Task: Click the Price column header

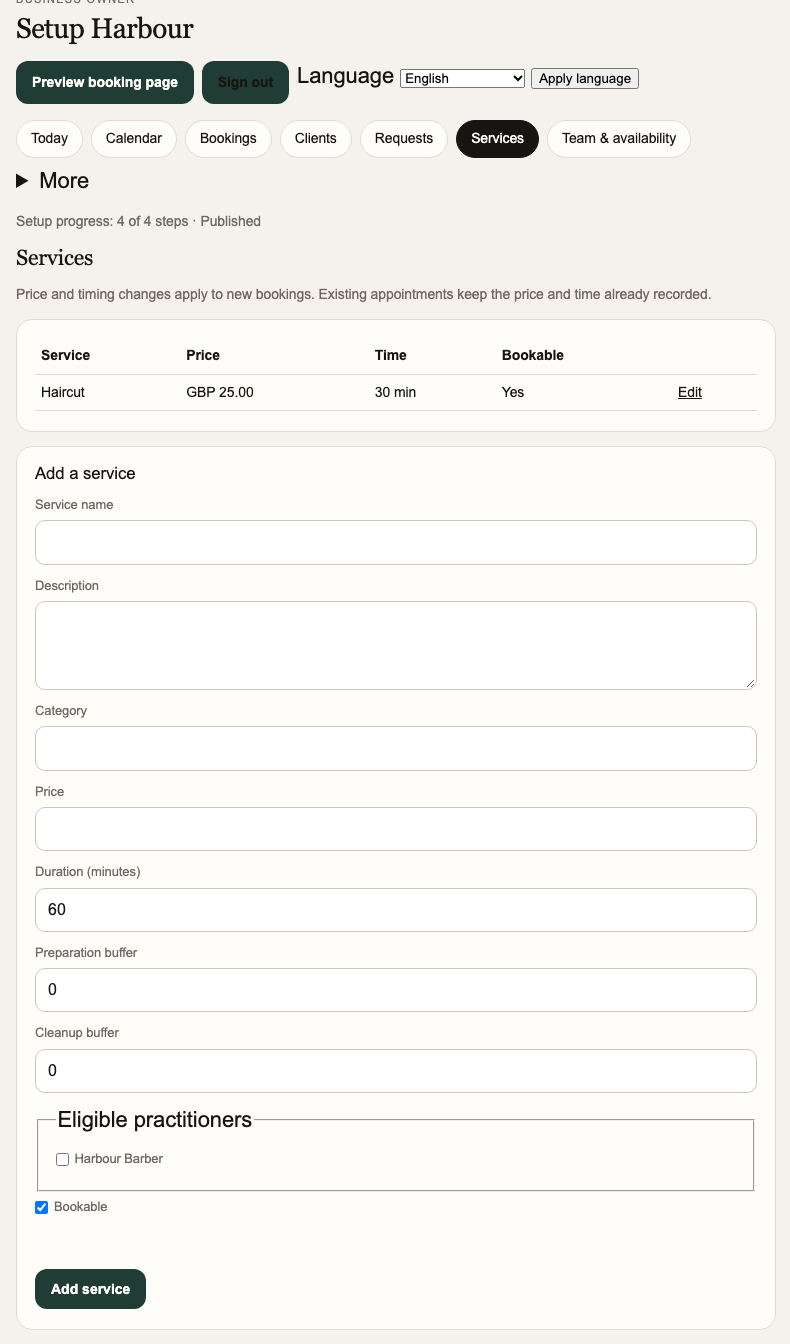Action: (203, 355)
